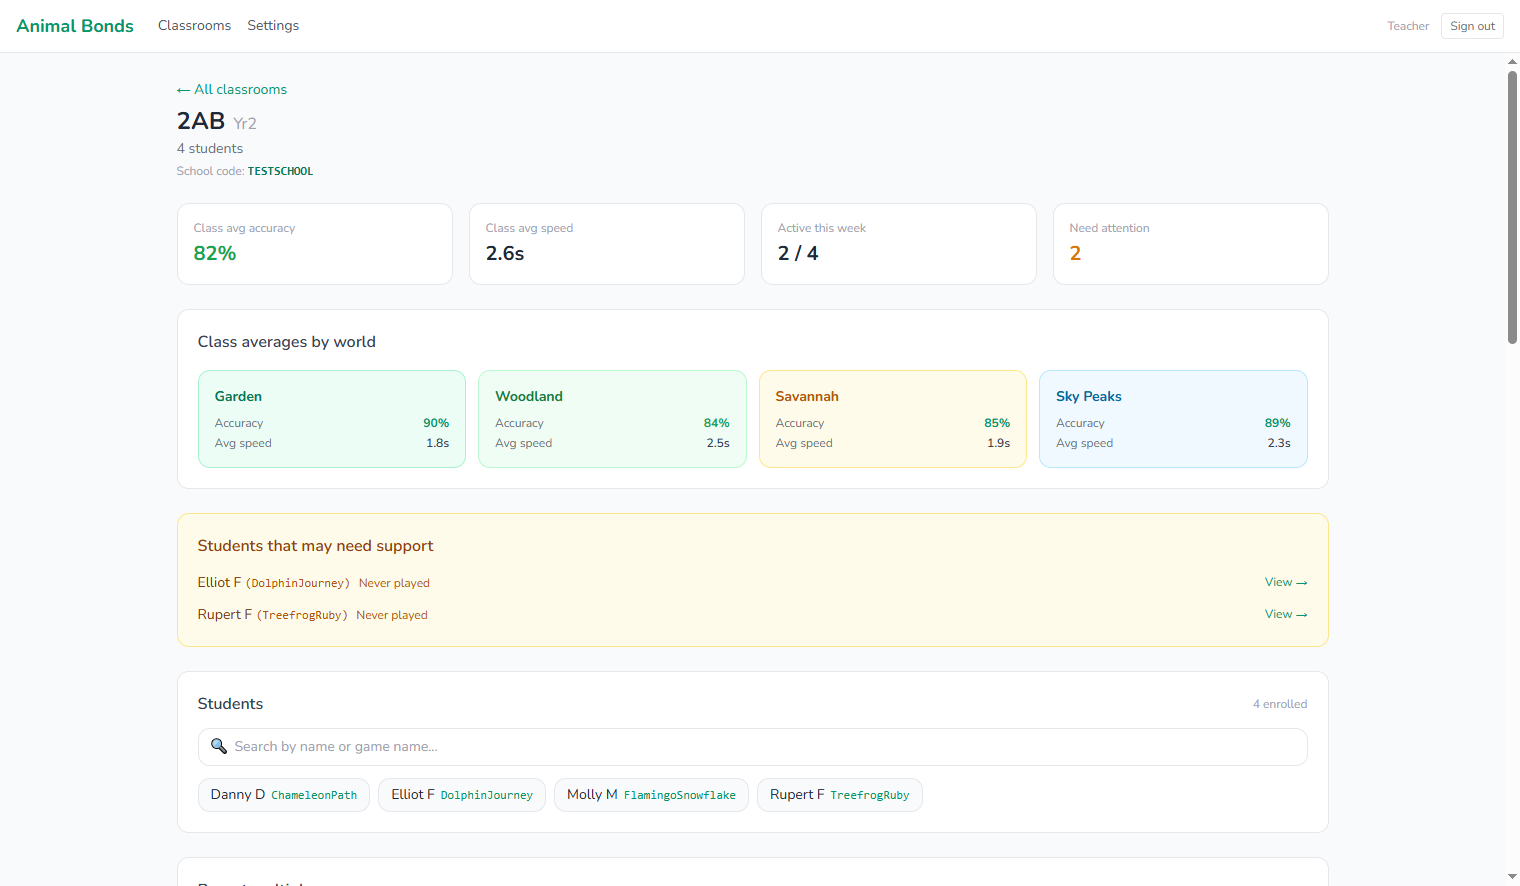View Elliot F support details
The width and height of the screenshot is (1520, 886).
coord(1285,583)
